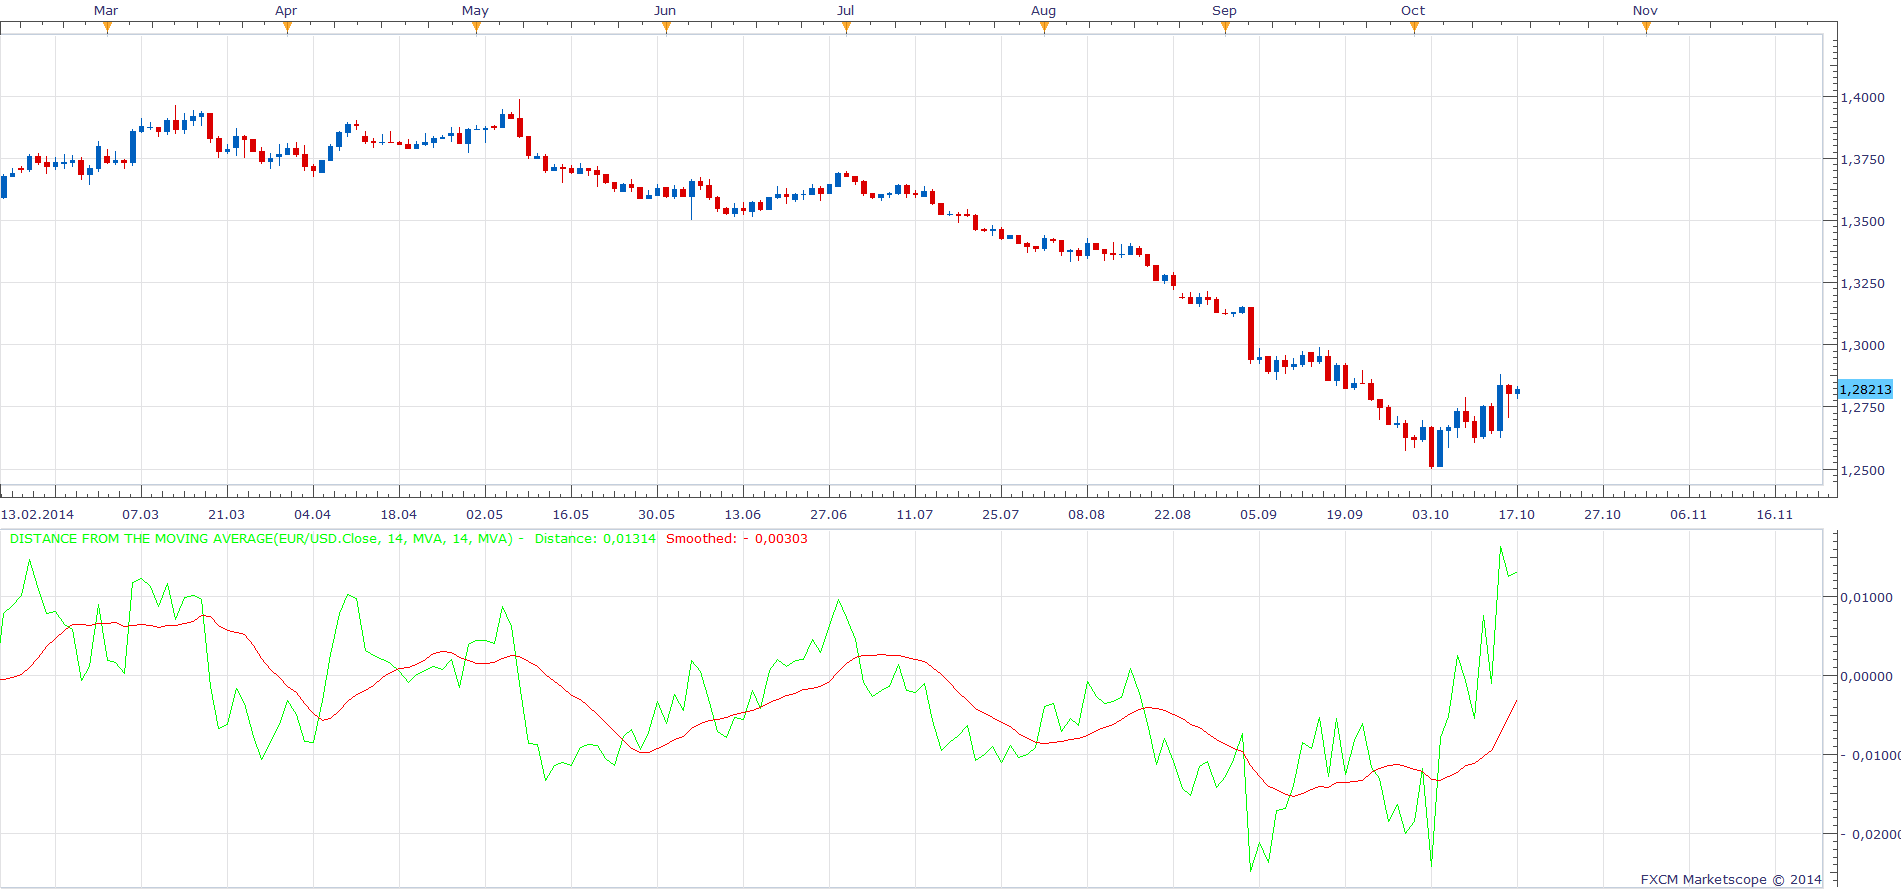
Task: Click the 27.10 date axis label
Action: 1602,514
